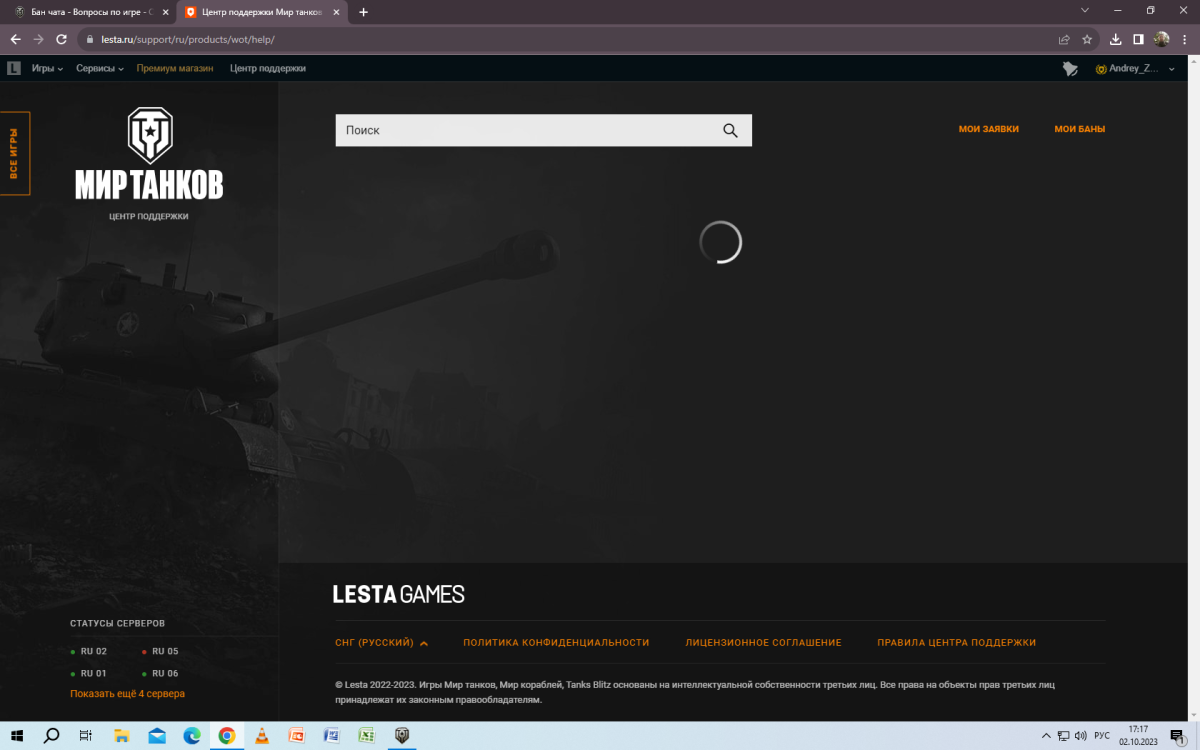This screenshot has height=750, width=1200.
Task: Open МОИ БАНЫ
Action: click(x=1080, y=129)
